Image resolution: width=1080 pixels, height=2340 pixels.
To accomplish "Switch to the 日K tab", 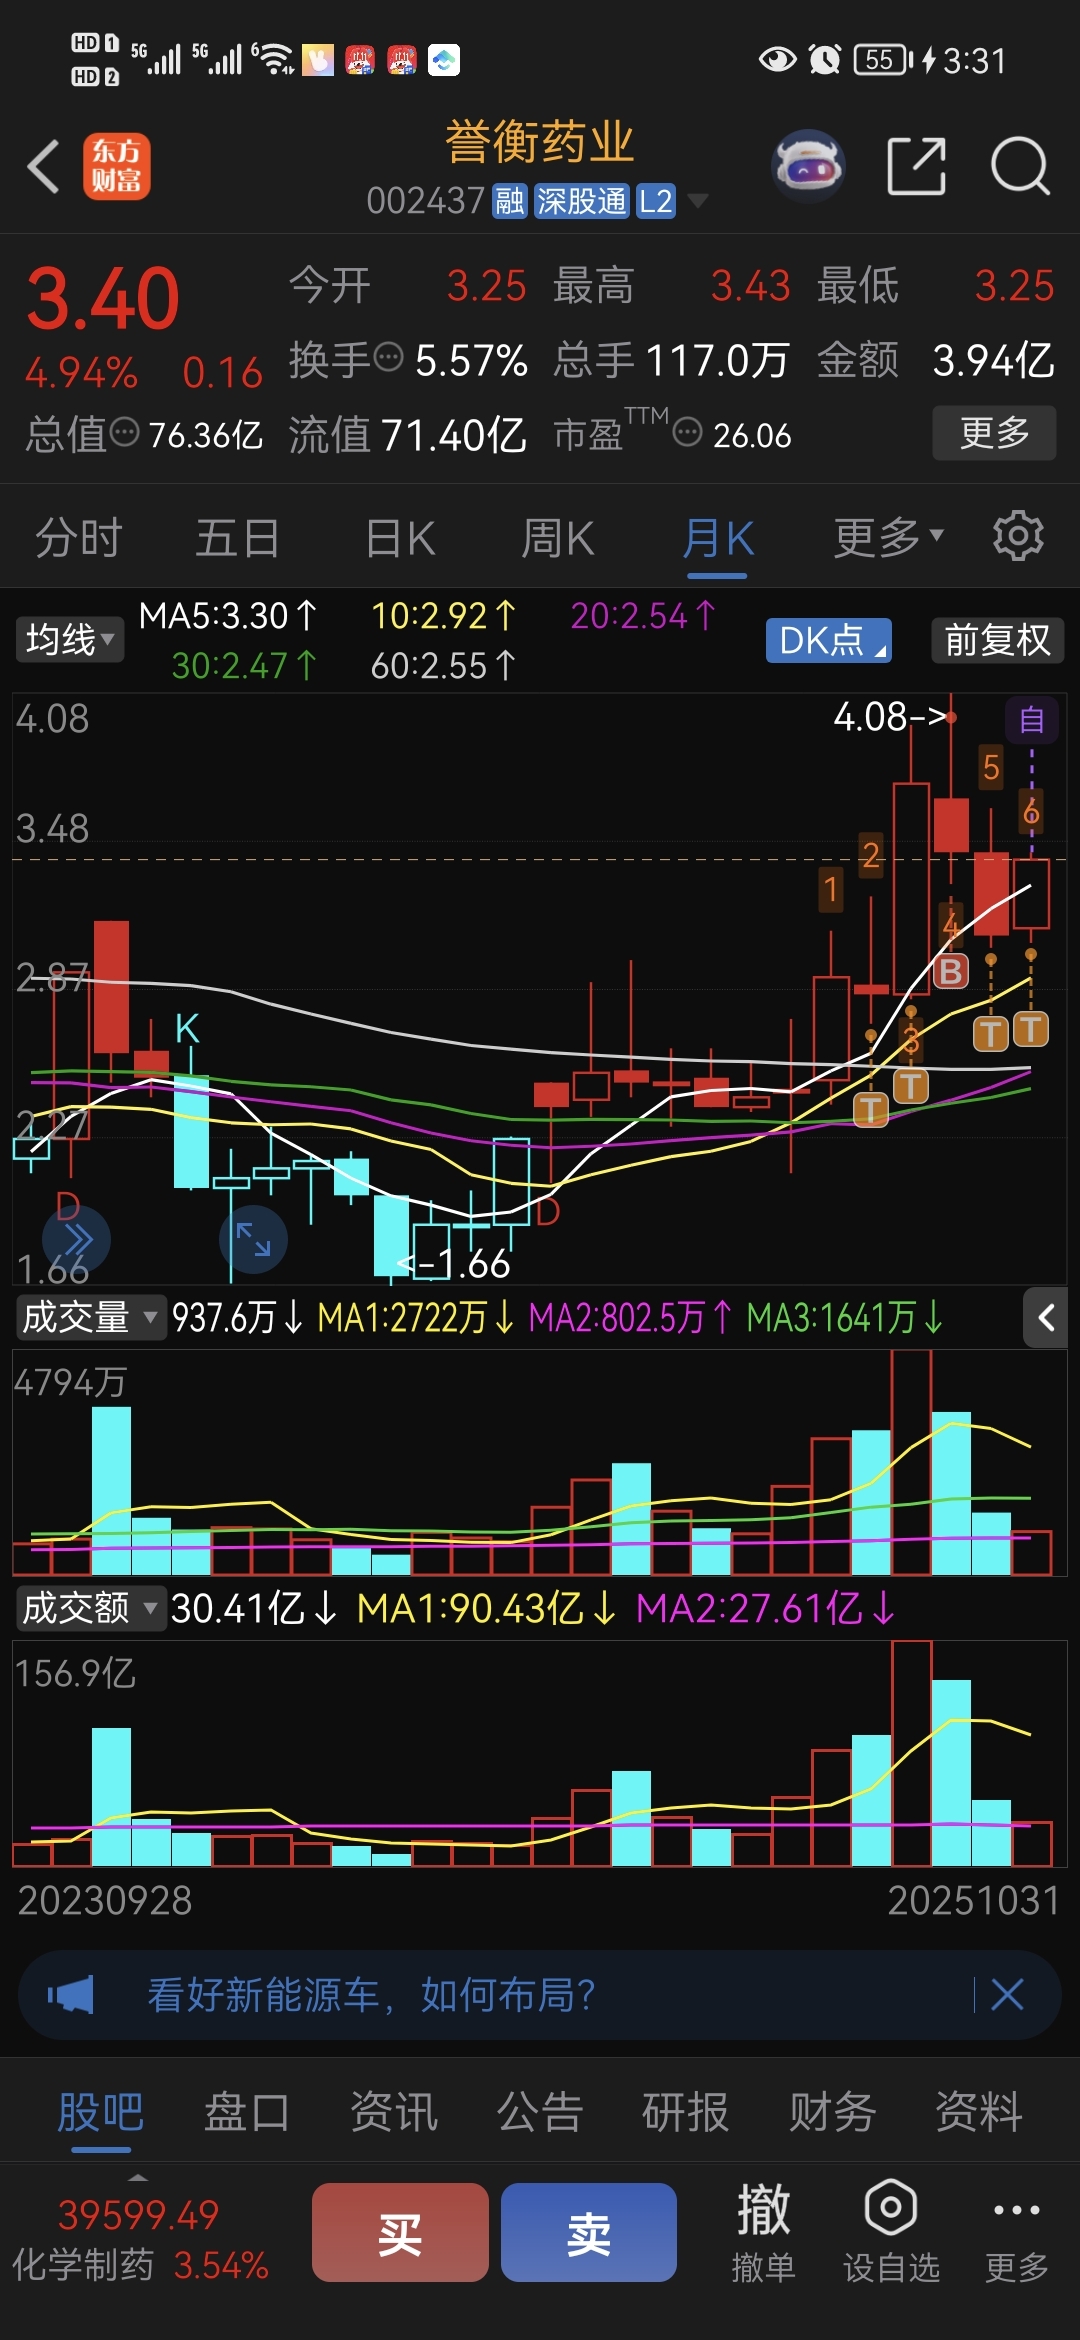I will (x=400, y=538).
